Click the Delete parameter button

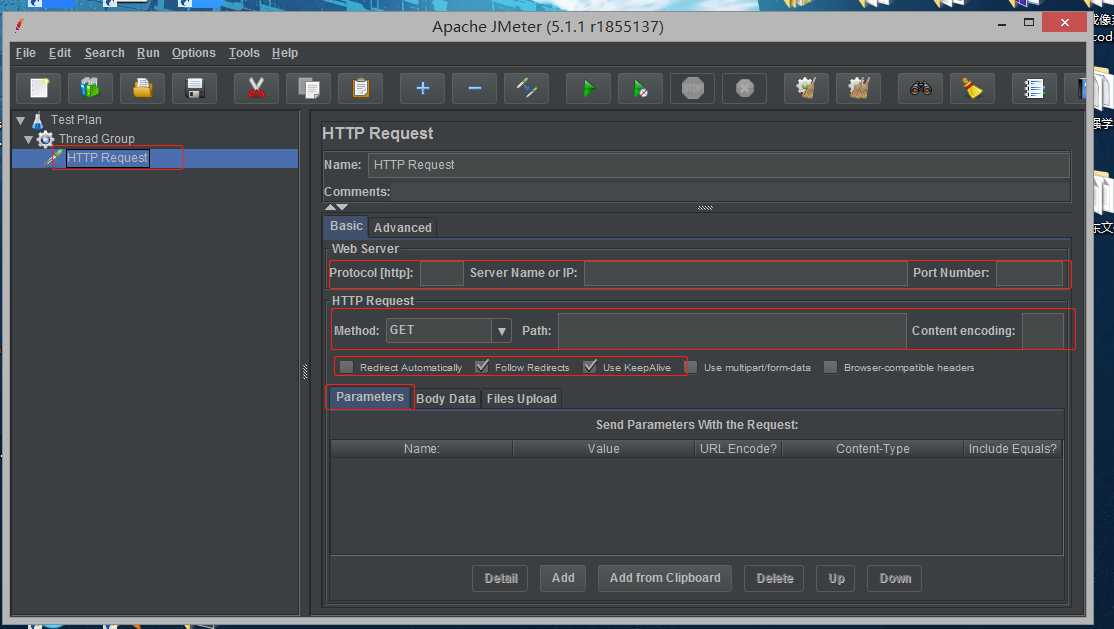[774, 579]
